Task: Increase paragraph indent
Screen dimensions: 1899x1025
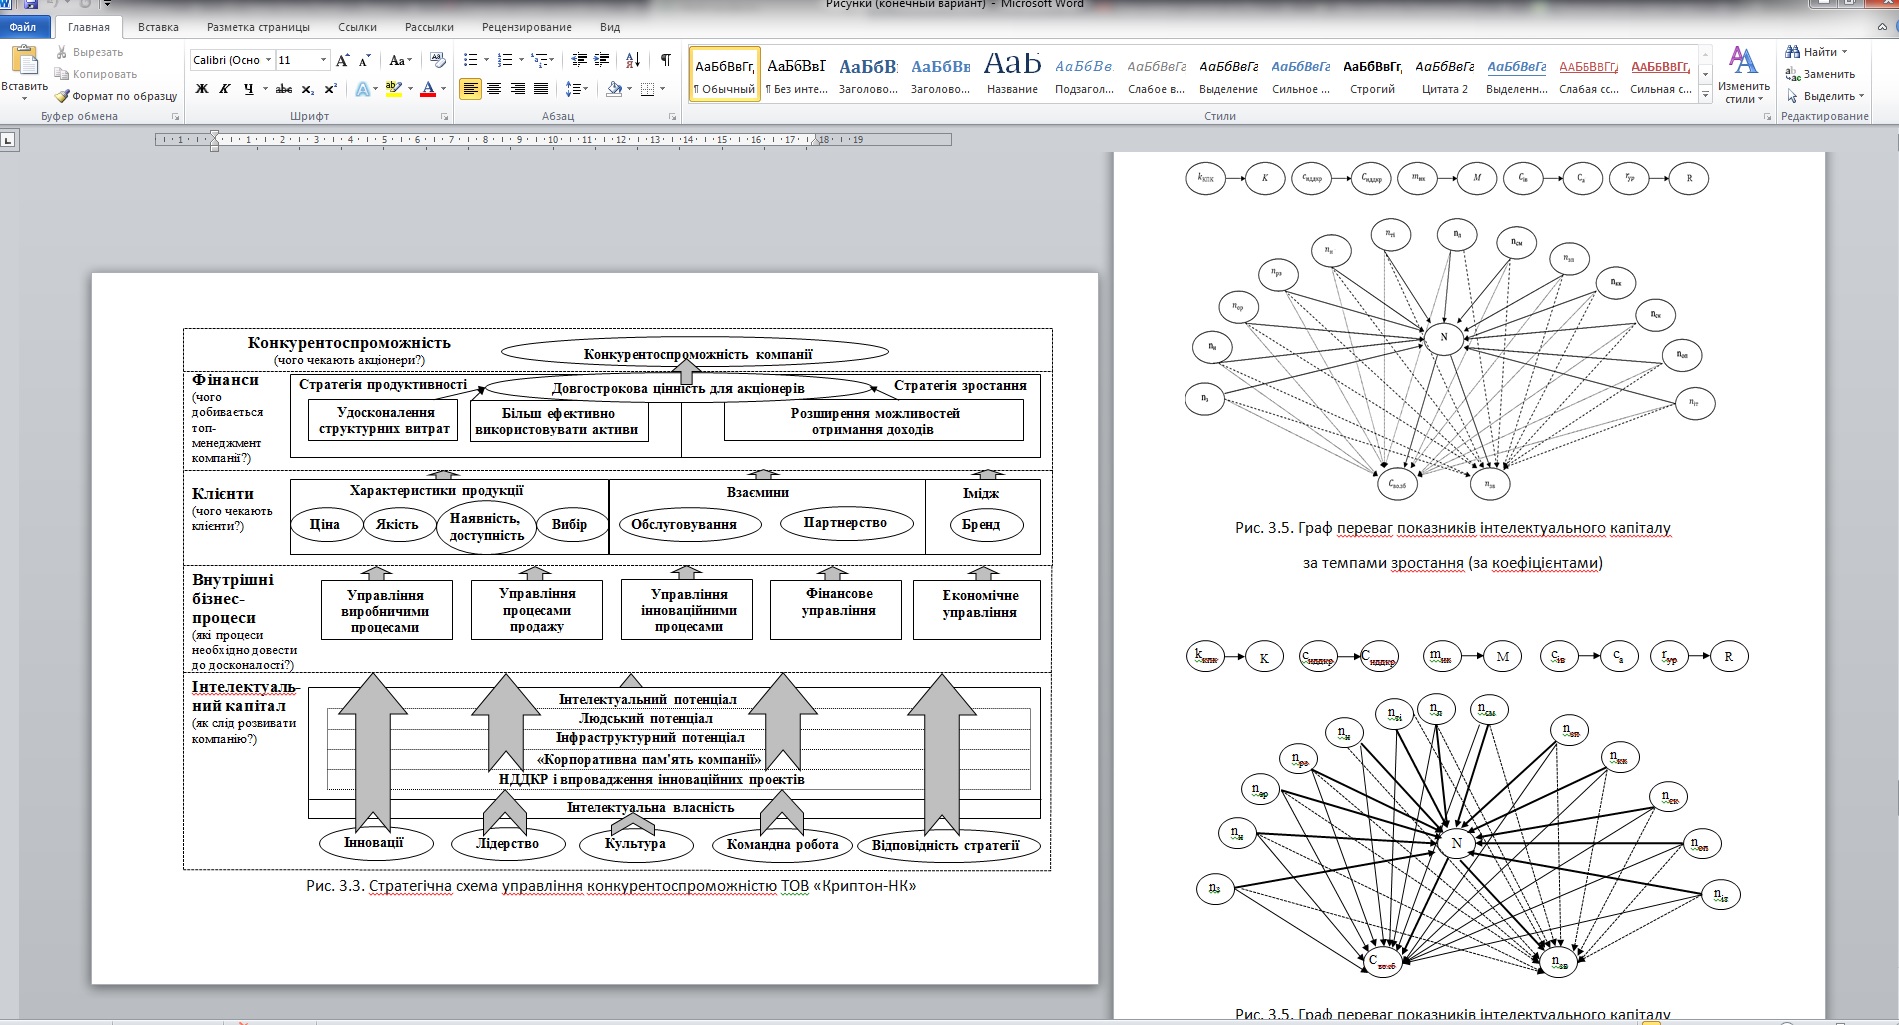Action: (x=602, y=60)
